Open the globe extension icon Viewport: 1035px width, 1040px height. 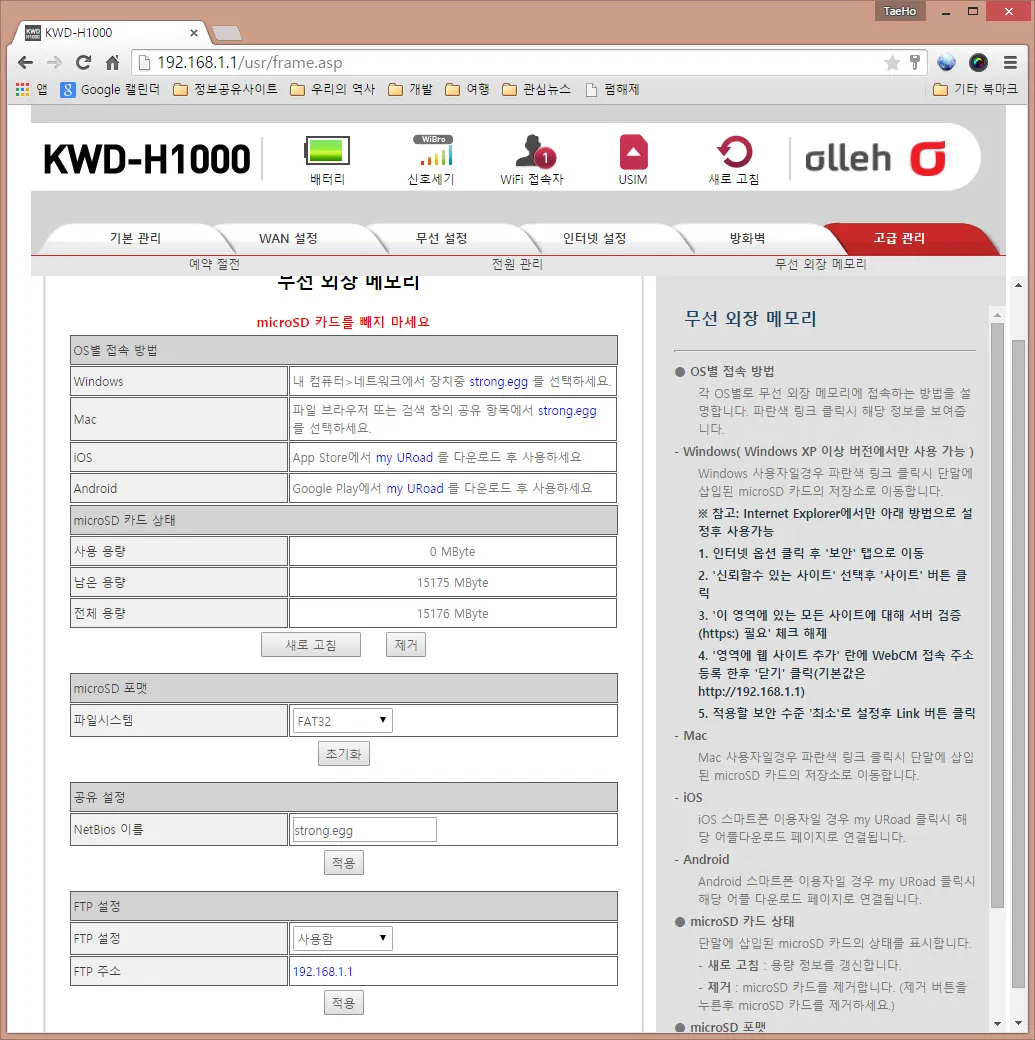[947, 62]
